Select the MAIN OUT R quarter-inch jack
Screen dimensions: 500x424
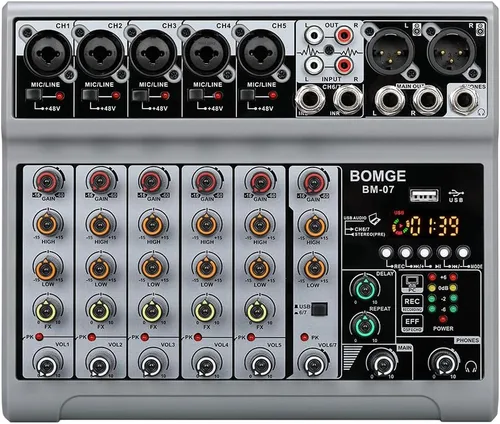click(428, 99)
